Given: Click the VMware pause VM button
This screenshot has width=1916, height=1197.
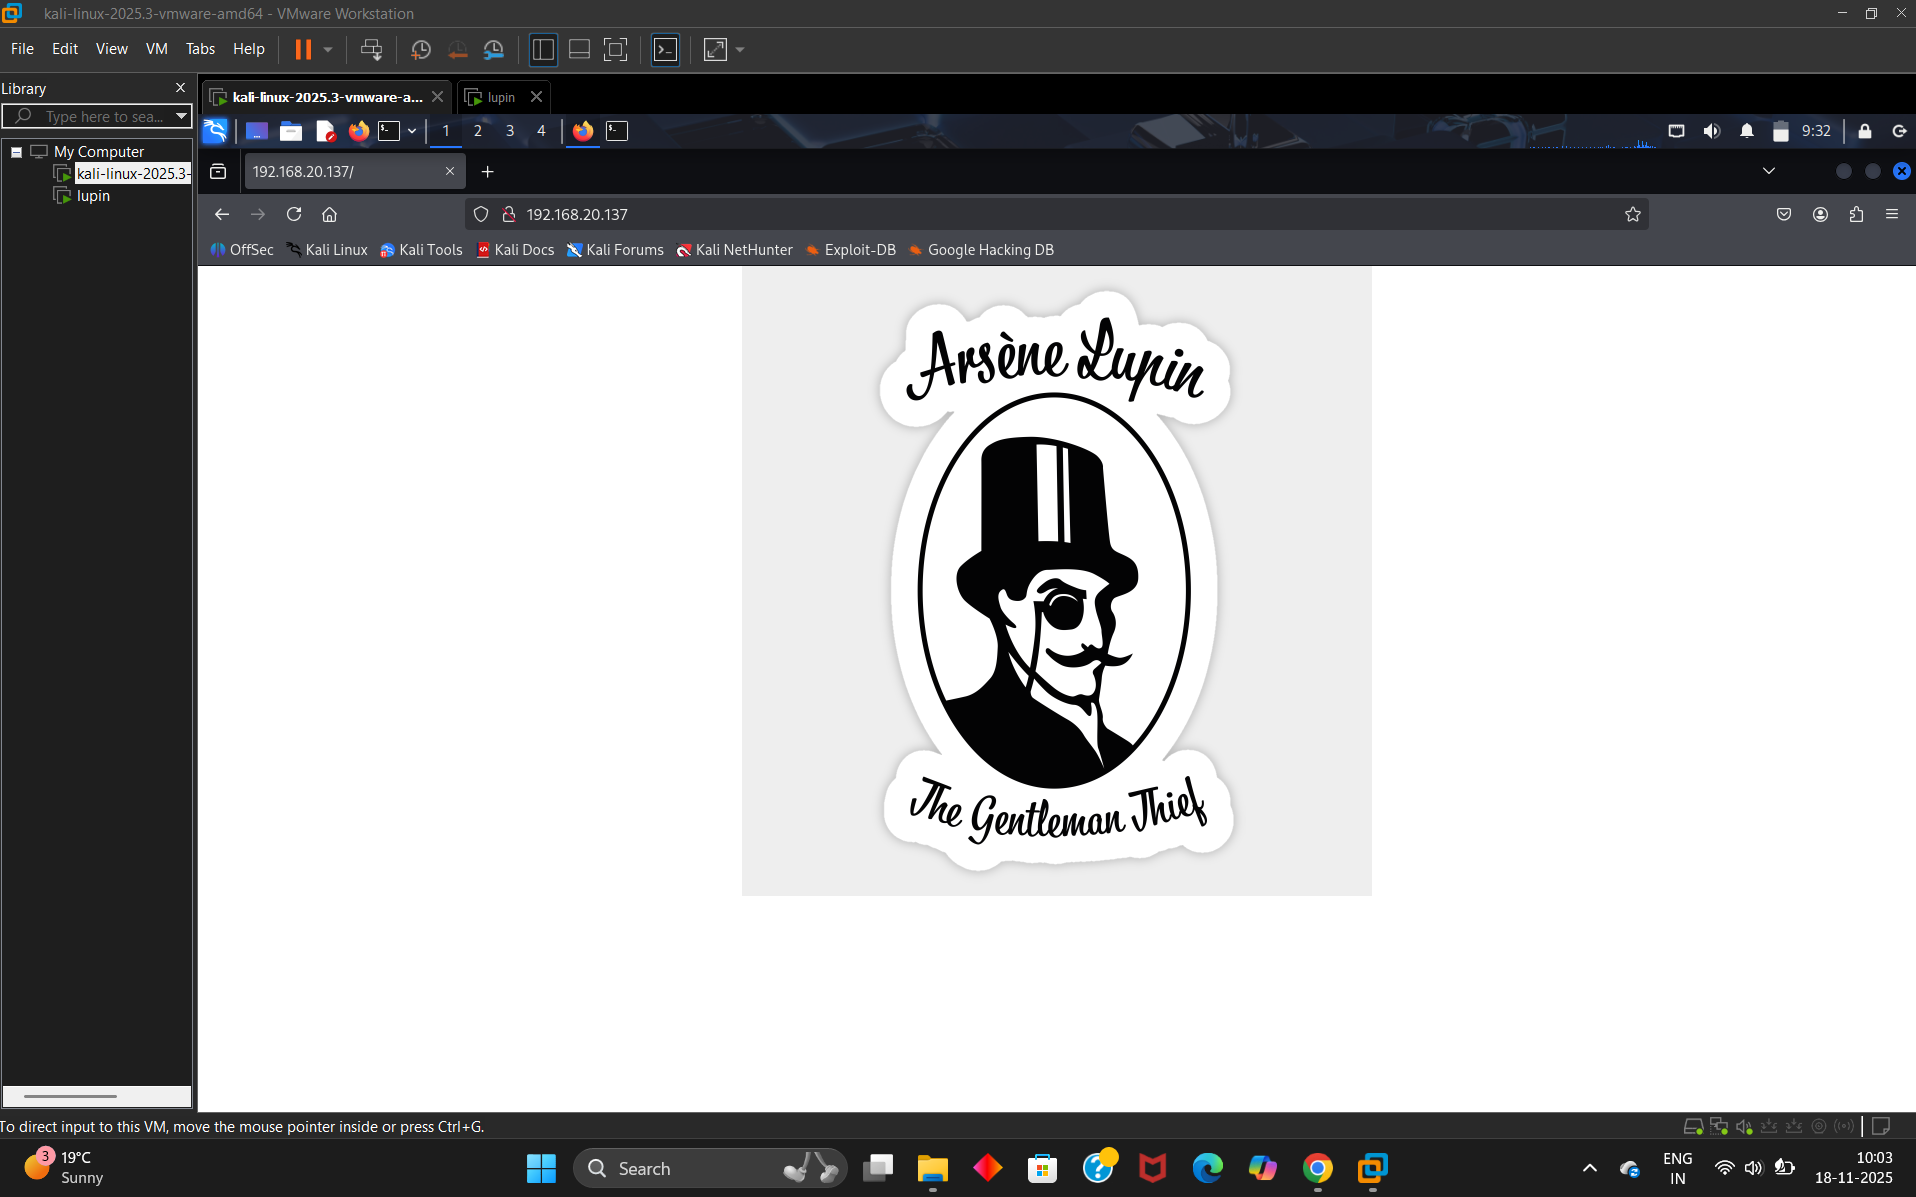Looking at the screenshot, I should [303, 49].
